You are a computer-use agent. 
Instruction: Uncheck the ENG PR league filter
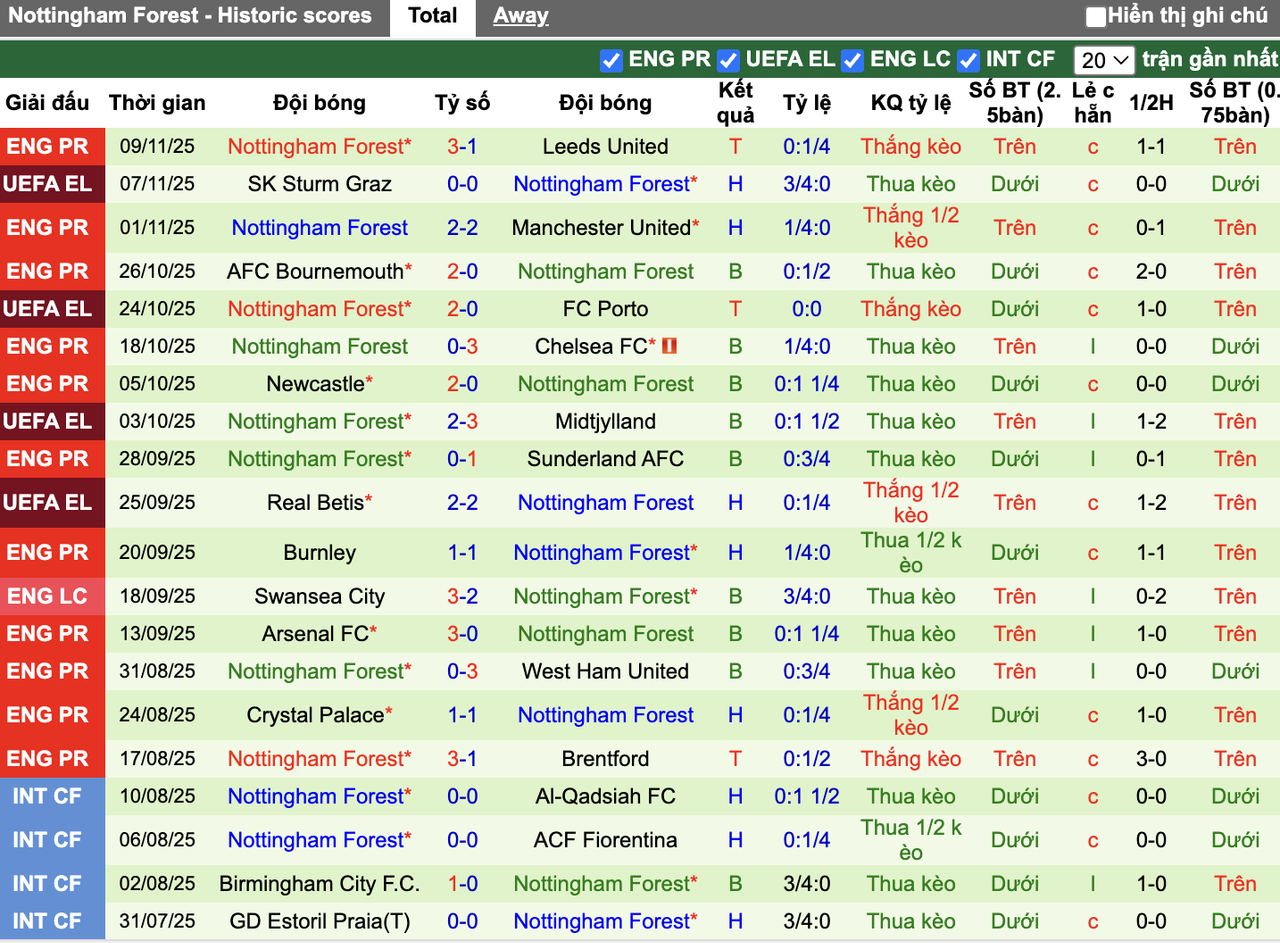[611, 60]
